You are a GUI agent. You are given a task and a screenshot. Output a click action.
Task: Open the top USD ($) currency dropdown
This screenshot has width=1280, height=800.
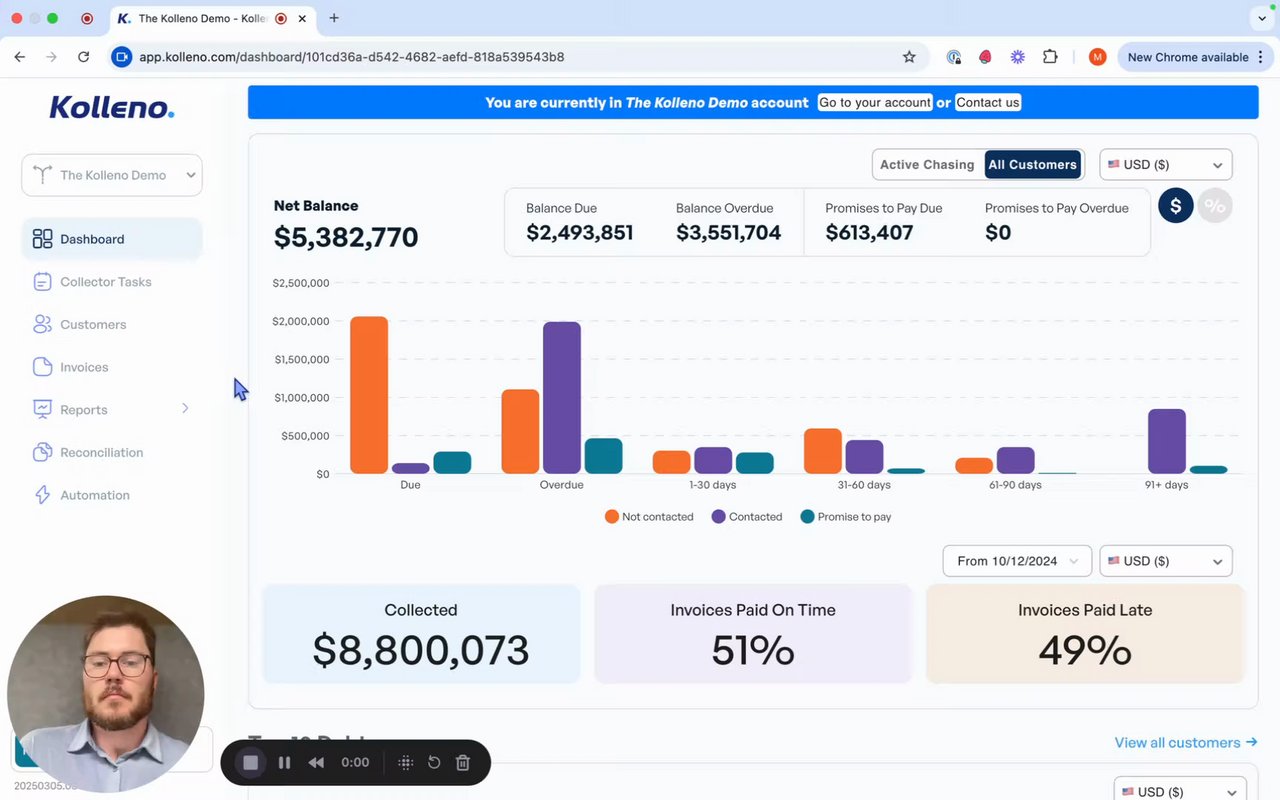click(x=1166, y=165)
